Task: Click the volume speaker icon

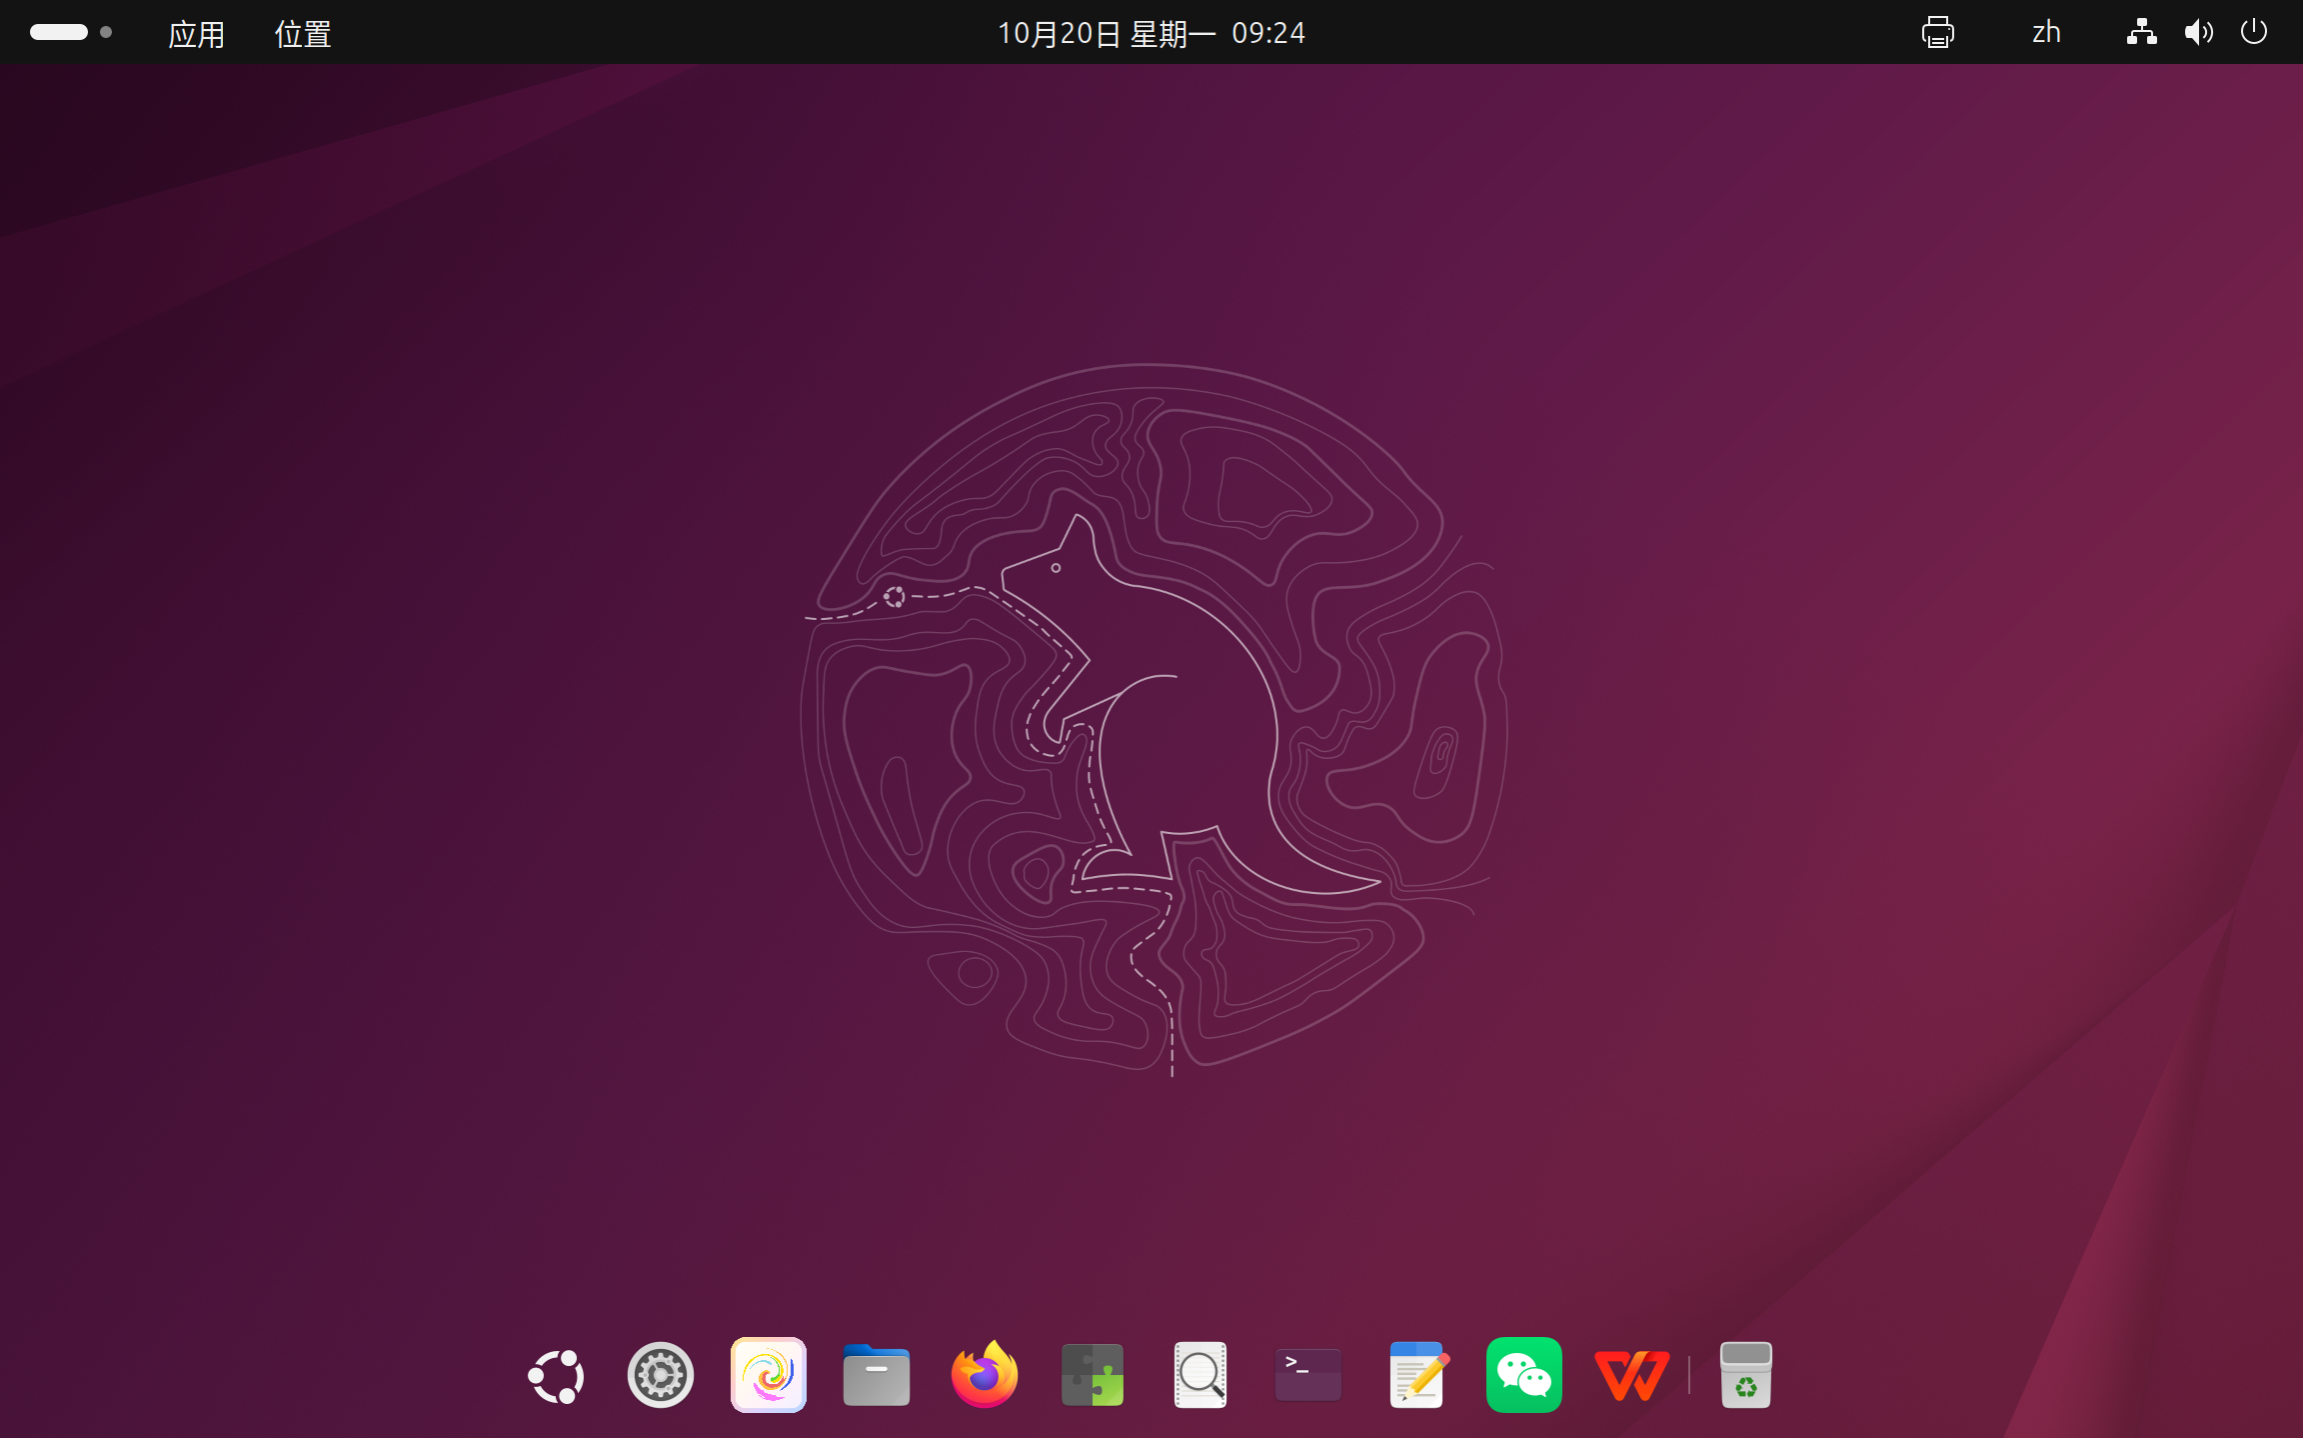Action: (x=2198, y=32)
